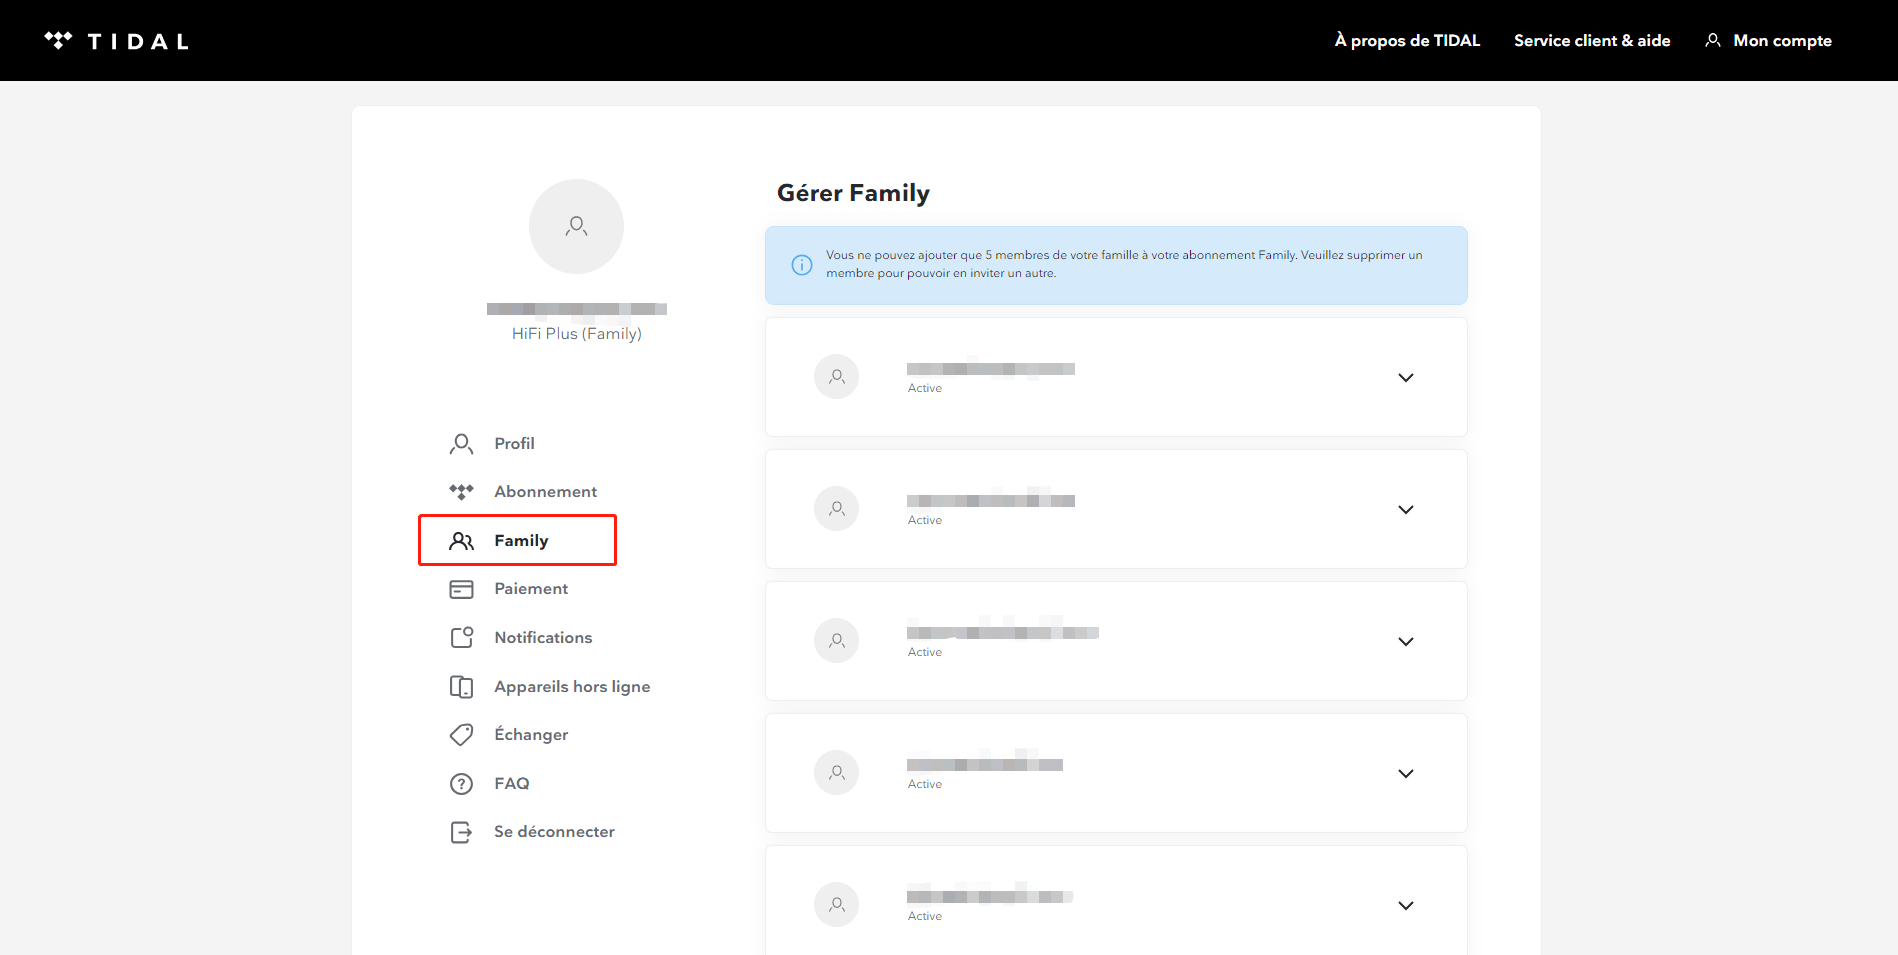Click the info icon in the blue notice
The image size is (1898, 955).
point(802,265)
